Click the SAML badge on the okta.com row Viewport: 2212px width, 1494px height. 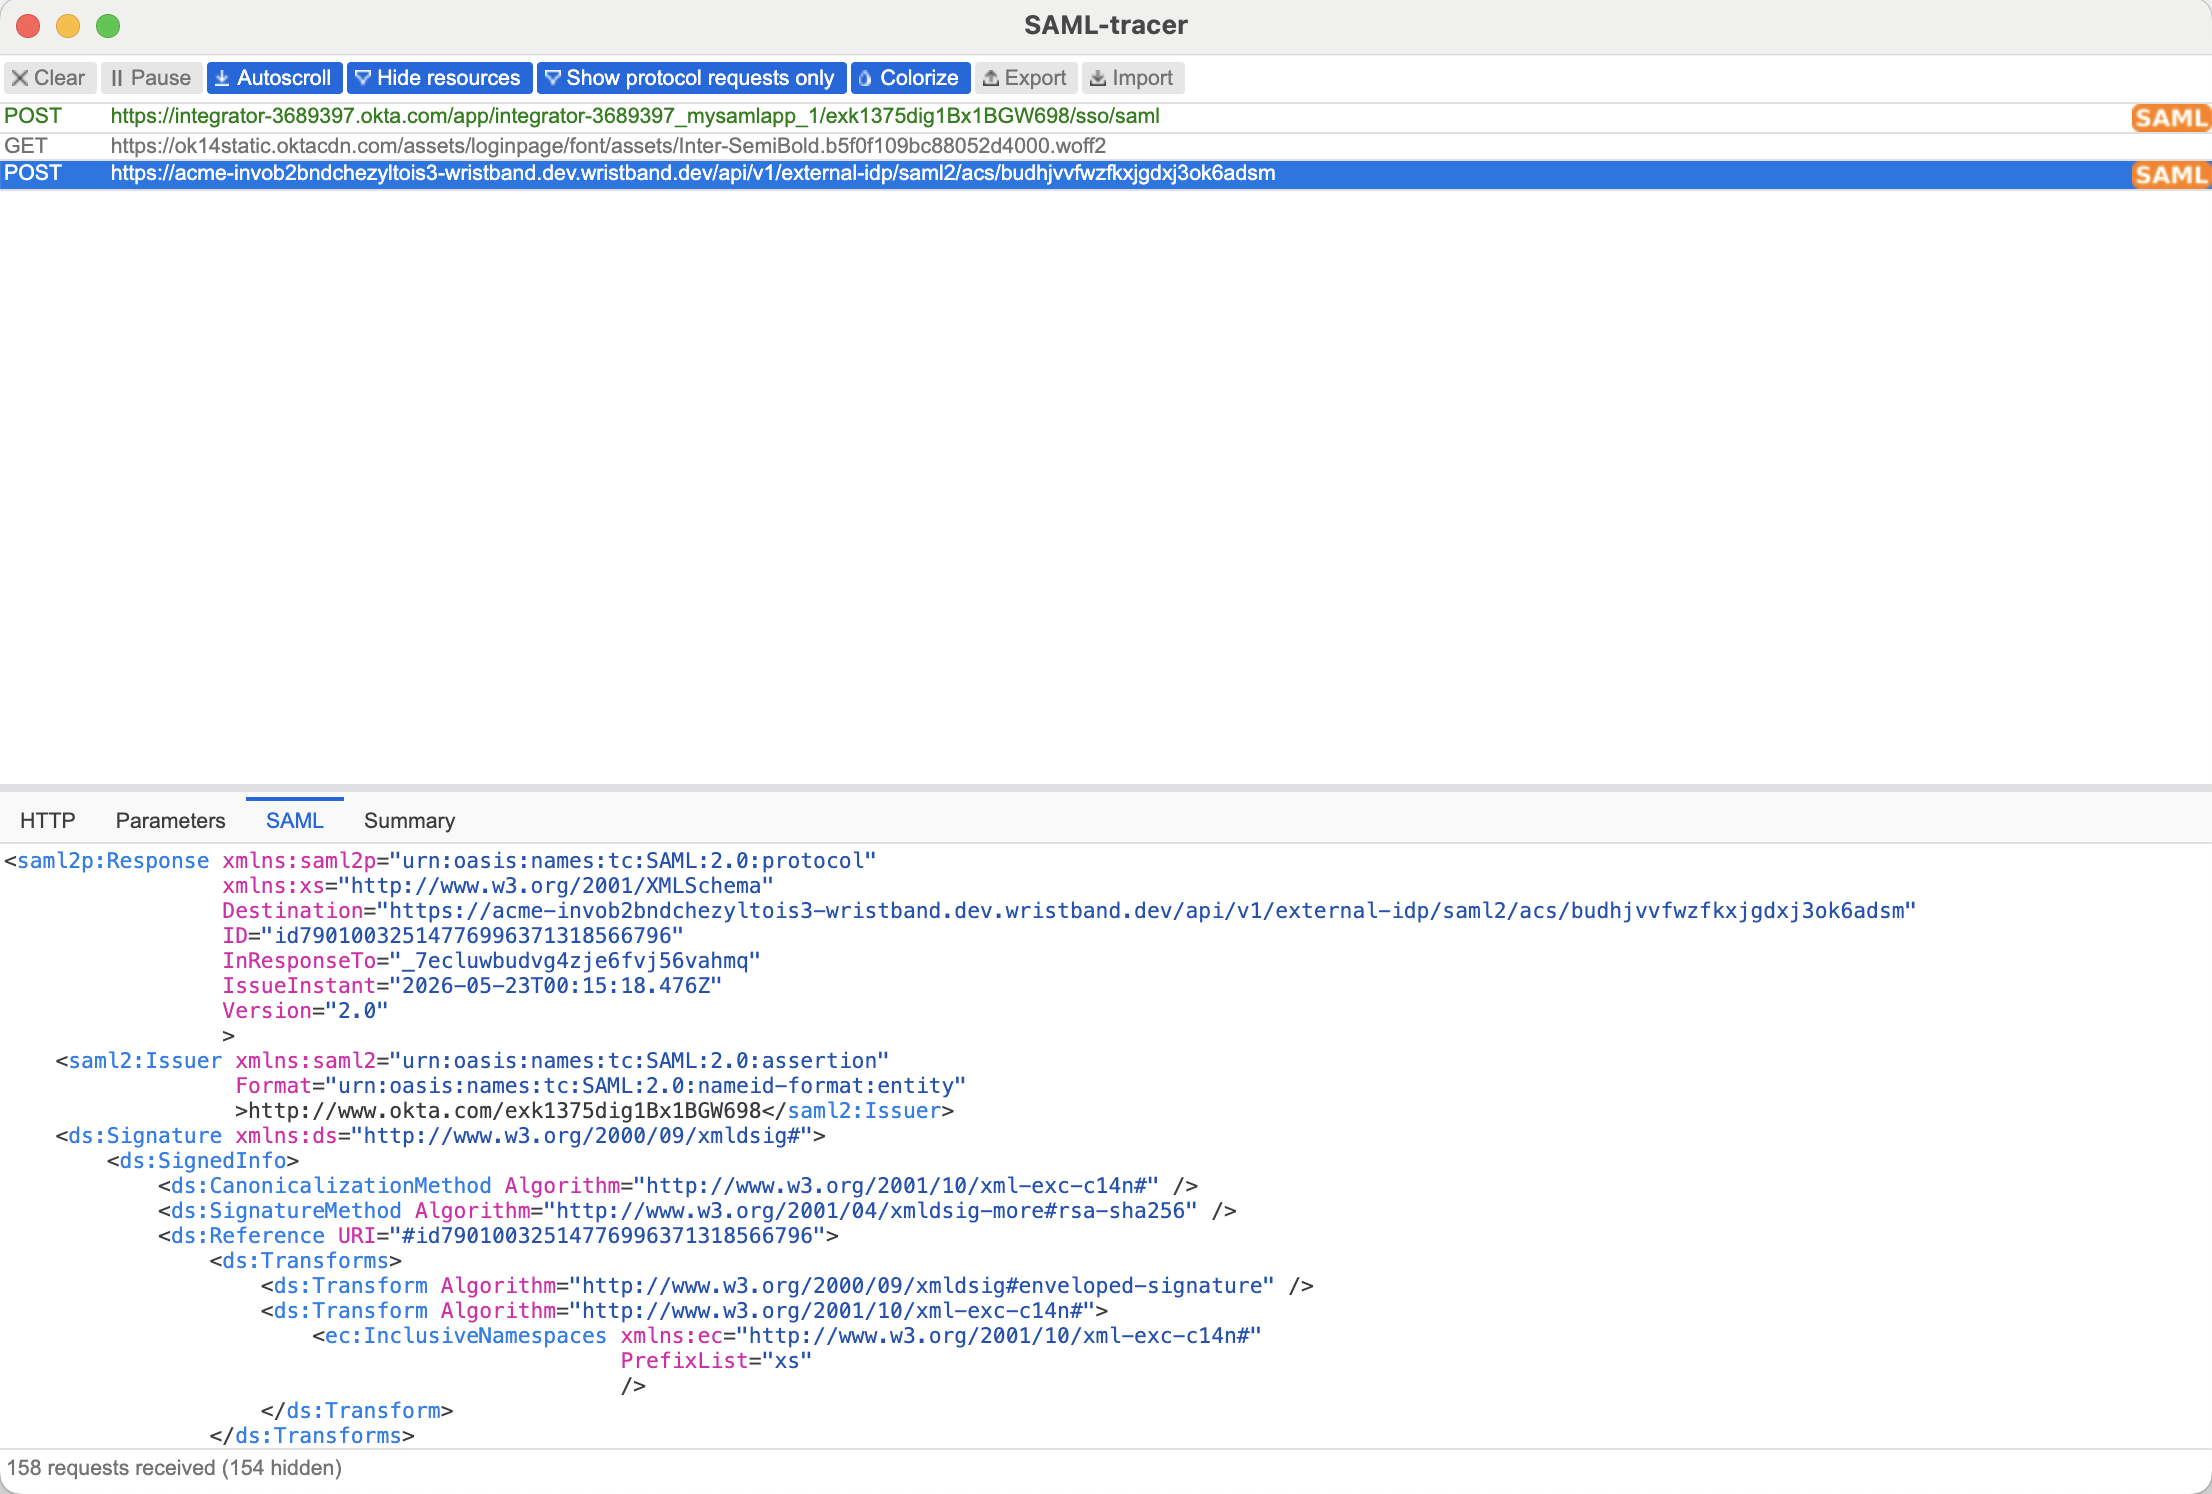[2169, 118]
